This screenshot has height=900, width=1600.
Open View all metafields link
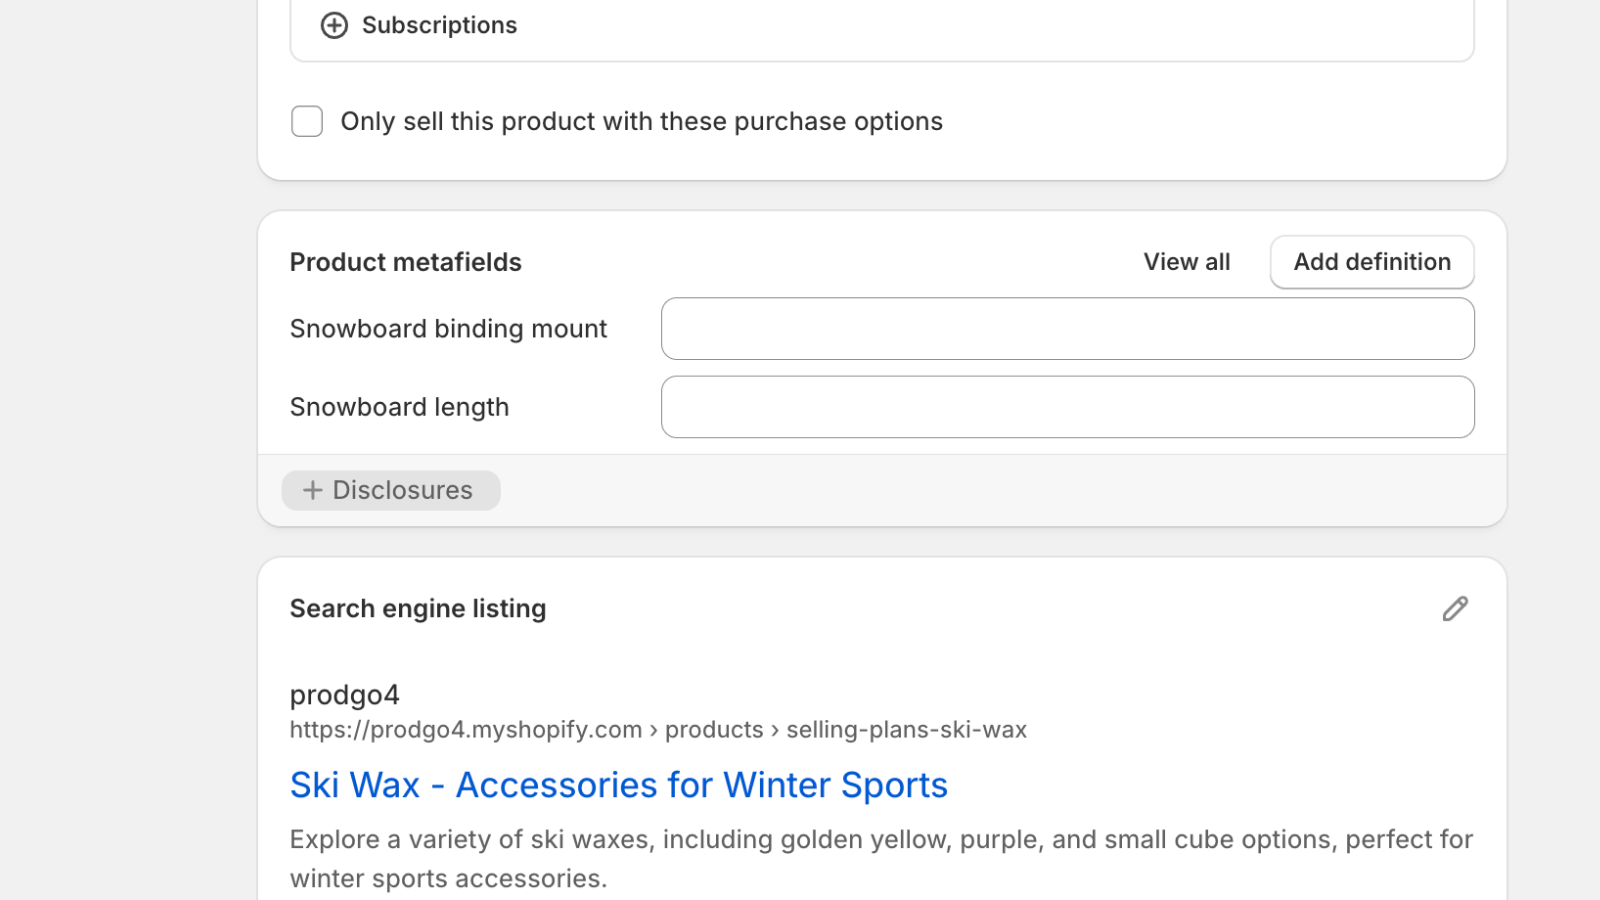click(1187, 262)
